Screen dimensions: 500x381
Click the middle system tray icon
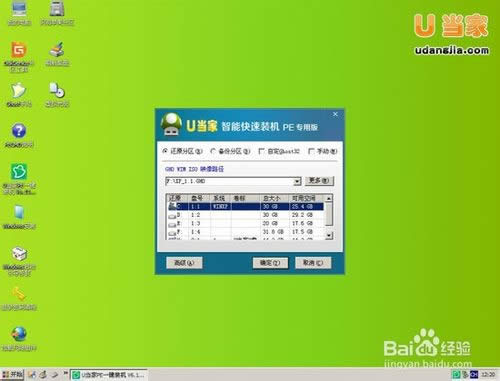(x=465, y=375)
